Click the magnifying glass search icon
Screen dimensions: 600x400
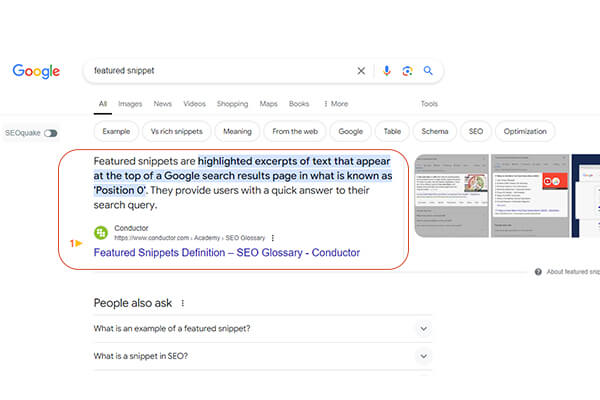click(x=428, y=70)
